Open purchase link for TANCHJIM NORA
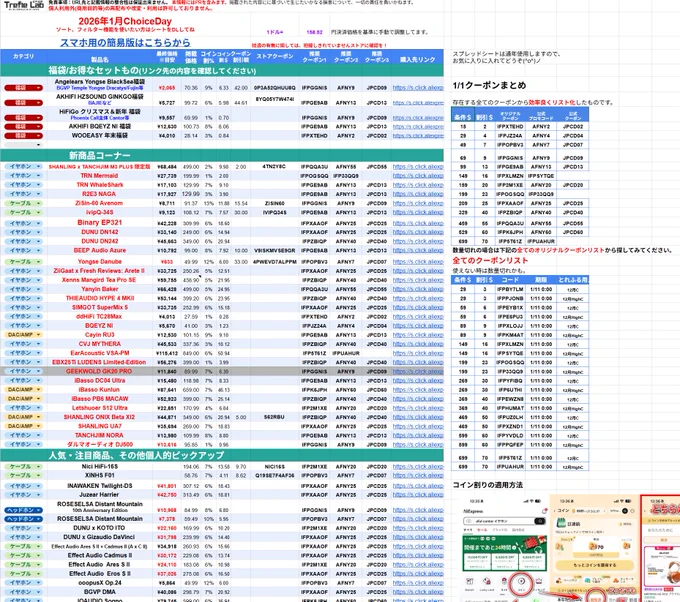Screen dimensions: 680x602 tap(418, 435)
